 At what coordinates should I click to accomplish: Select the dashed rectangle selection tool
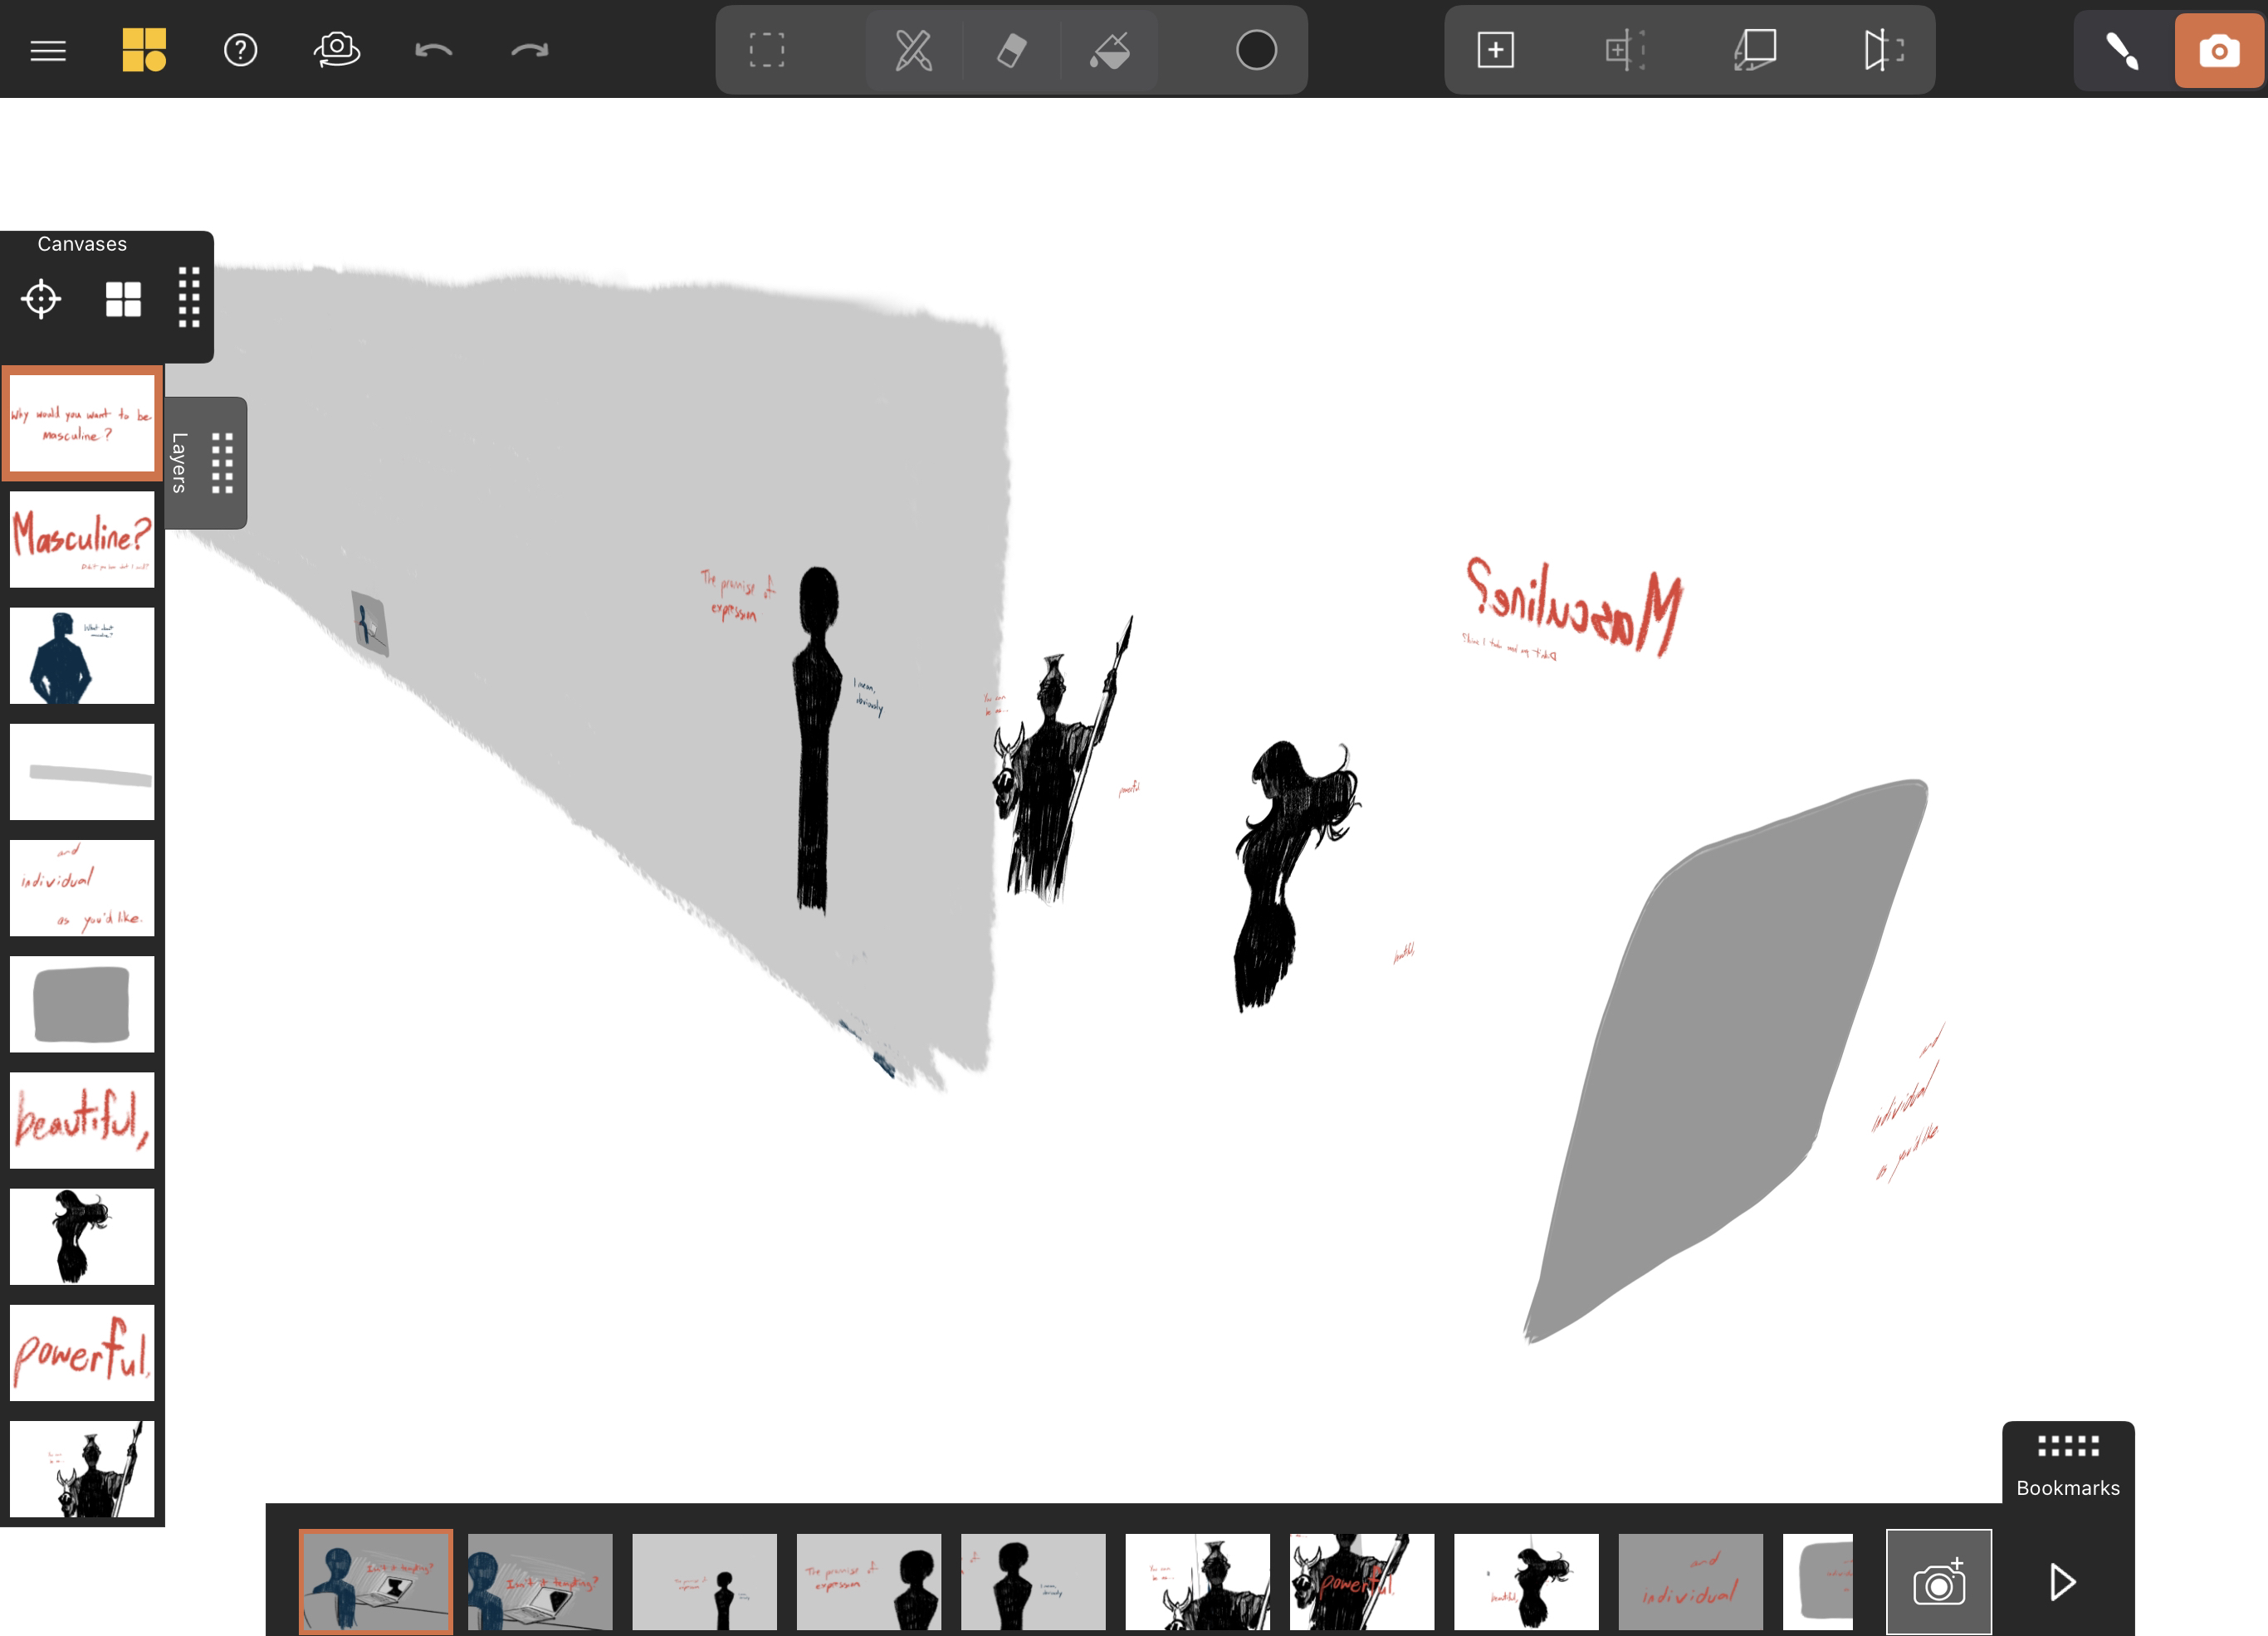pyautogui.click(x=767, y=50)
